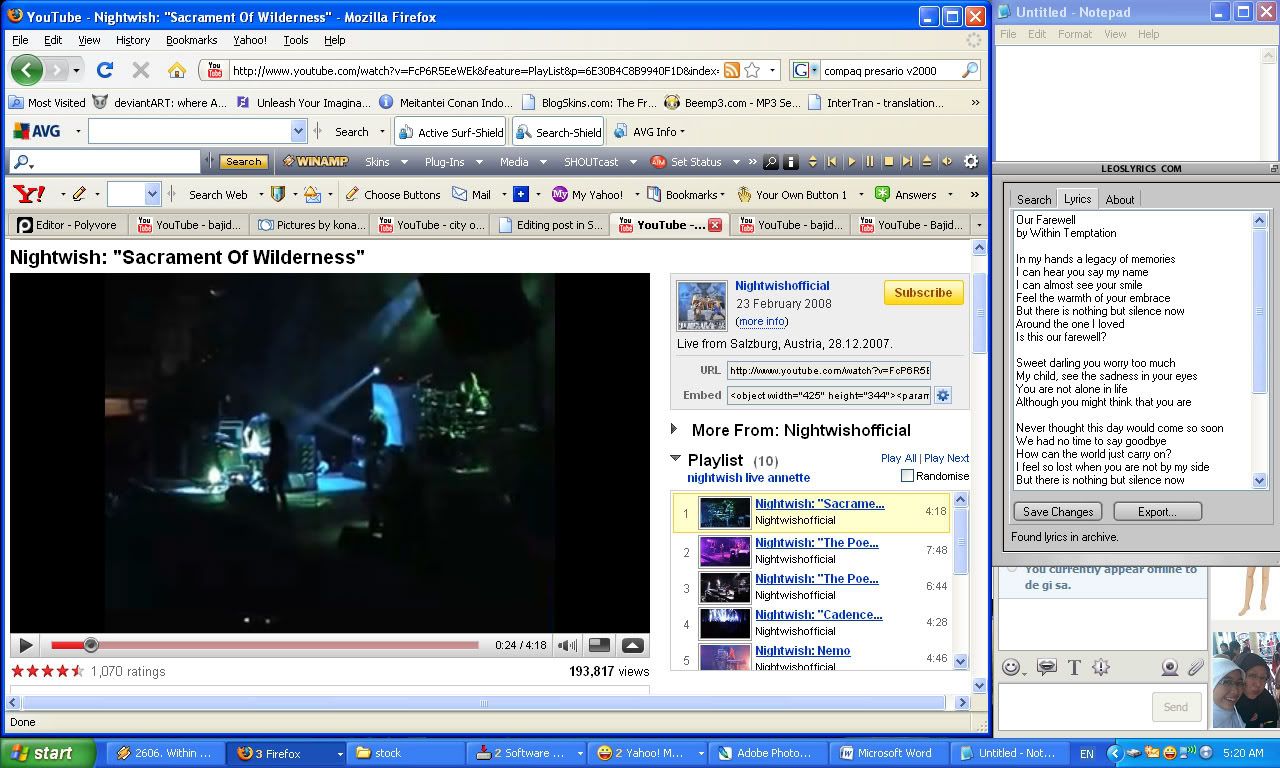Toggle AVG Active Surf-Shield
Image resolution: width=1280 pixels, height=768 pixels.
[451, 132]
